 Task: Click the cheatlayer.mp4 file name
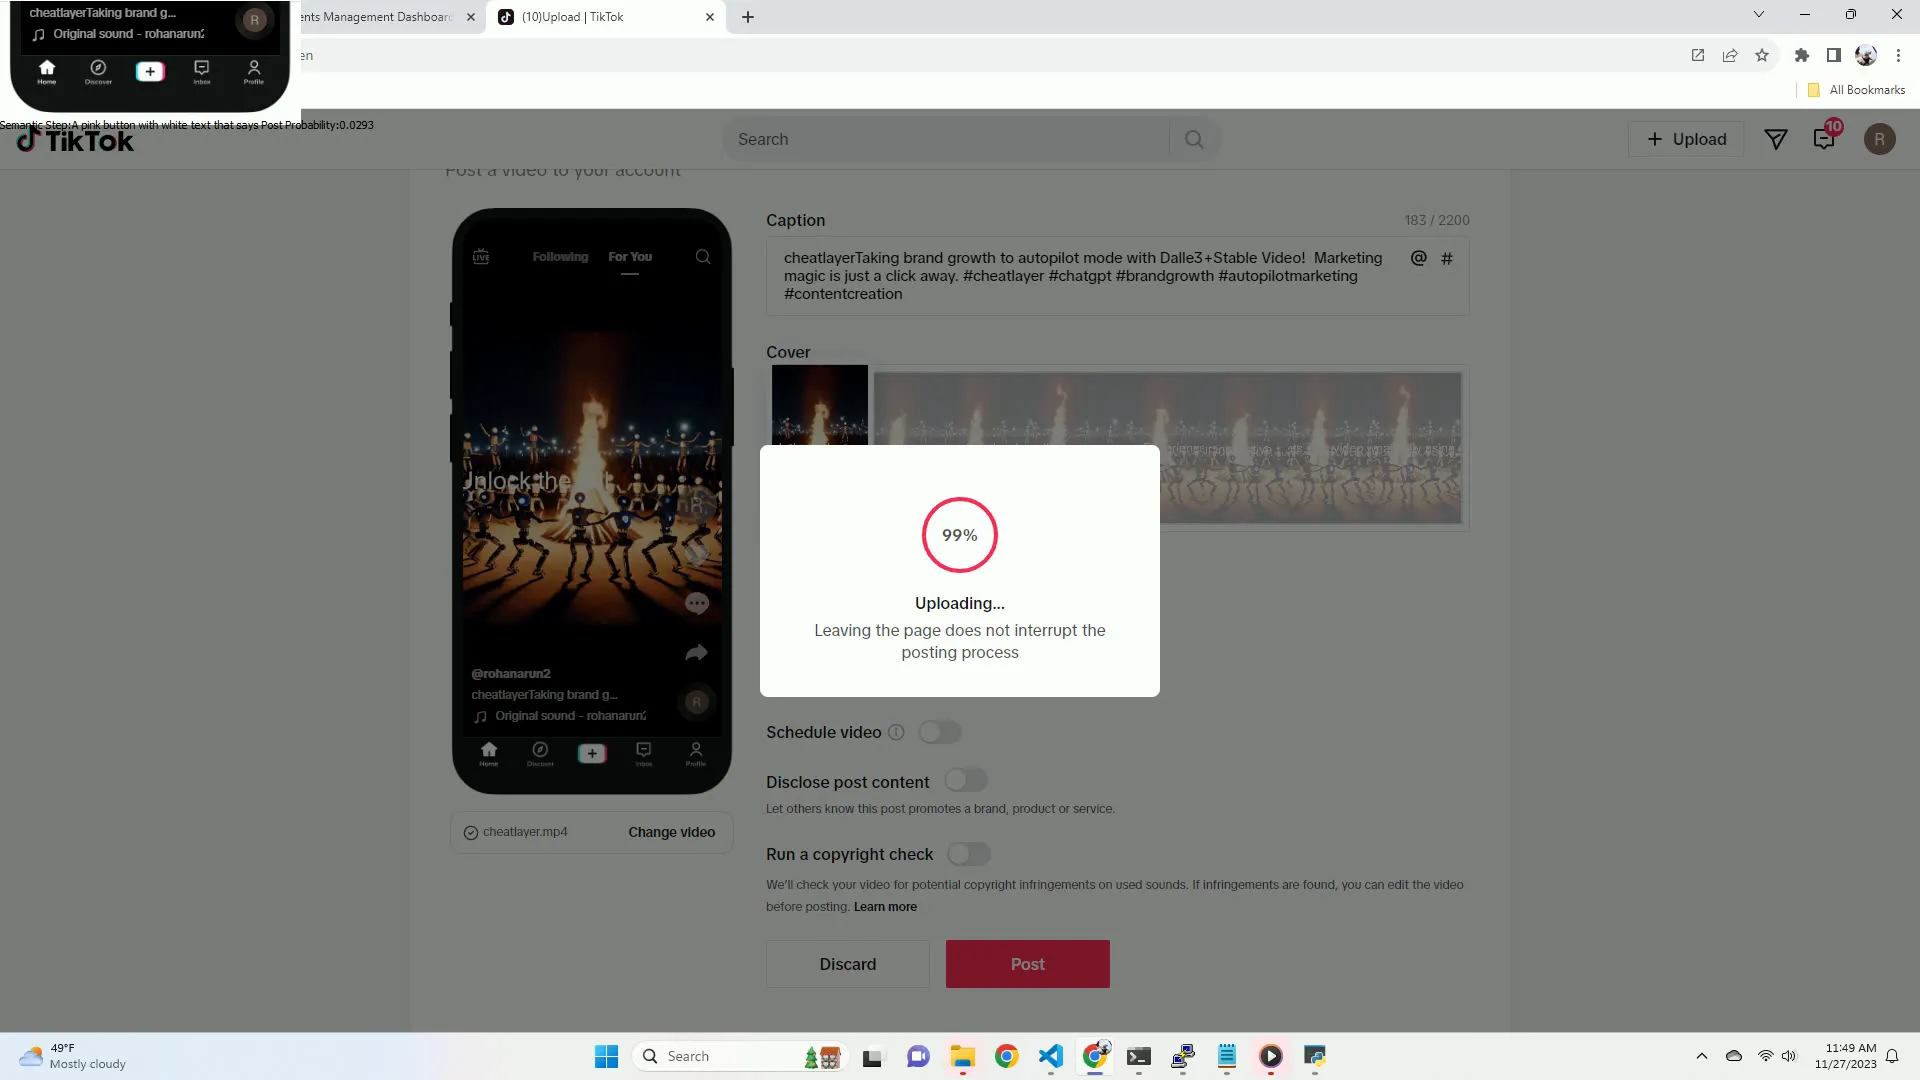525,832
